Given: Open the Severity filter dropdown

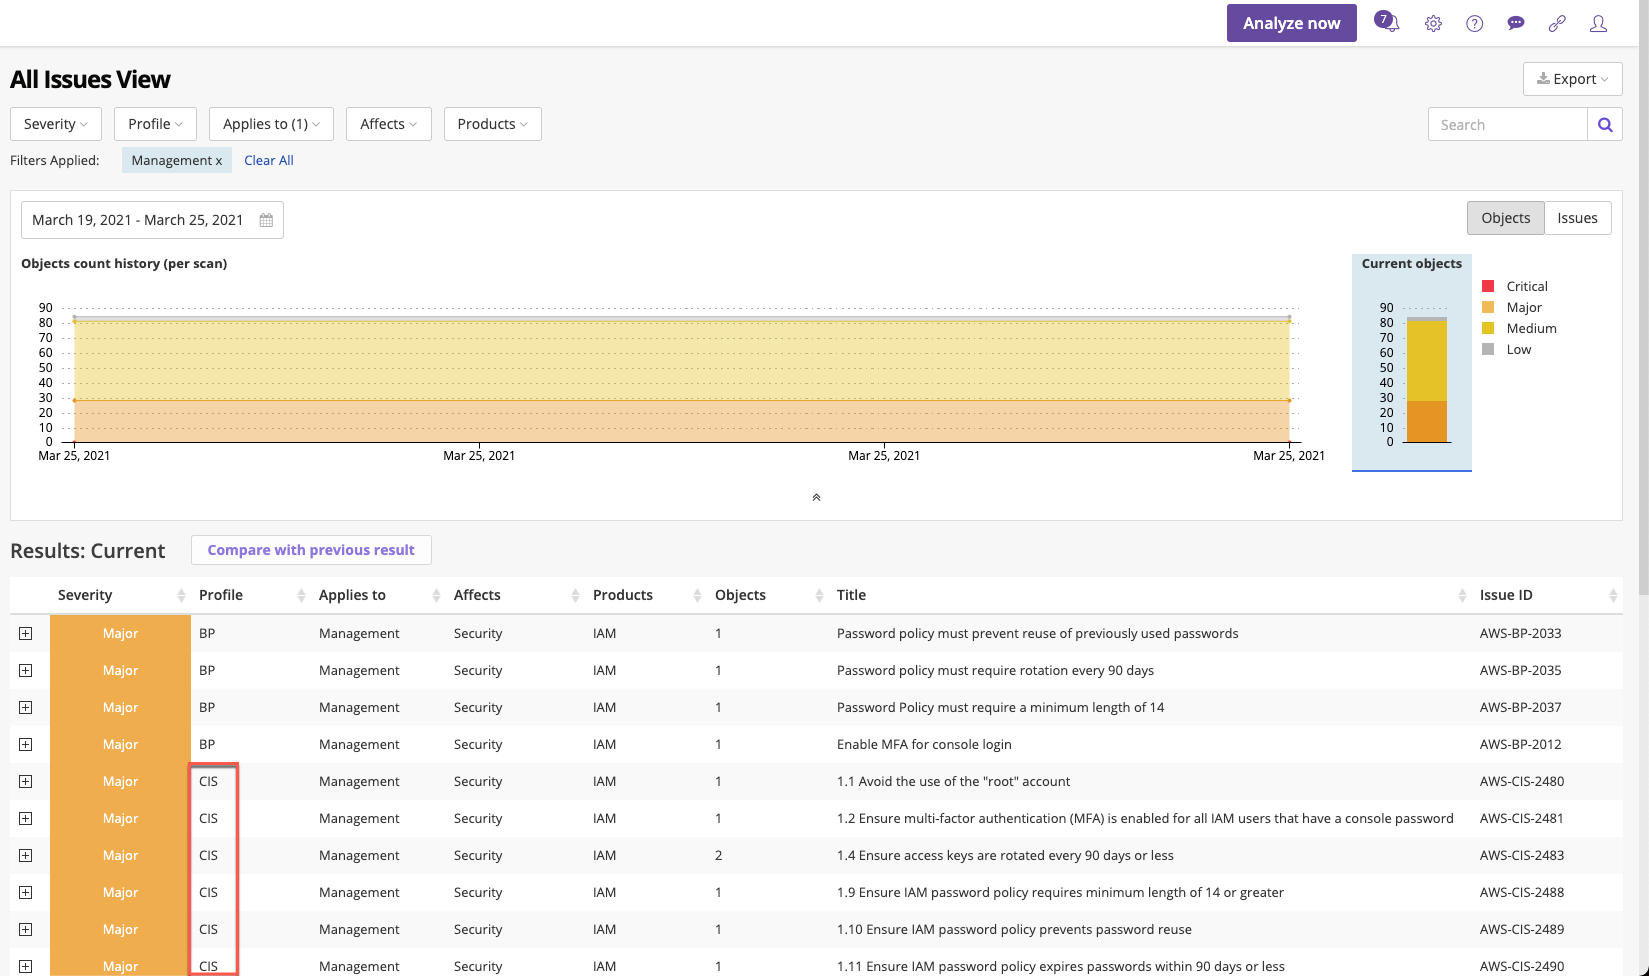Looking at the screenshot, I should pyautogui.click(x=56, y=124).
